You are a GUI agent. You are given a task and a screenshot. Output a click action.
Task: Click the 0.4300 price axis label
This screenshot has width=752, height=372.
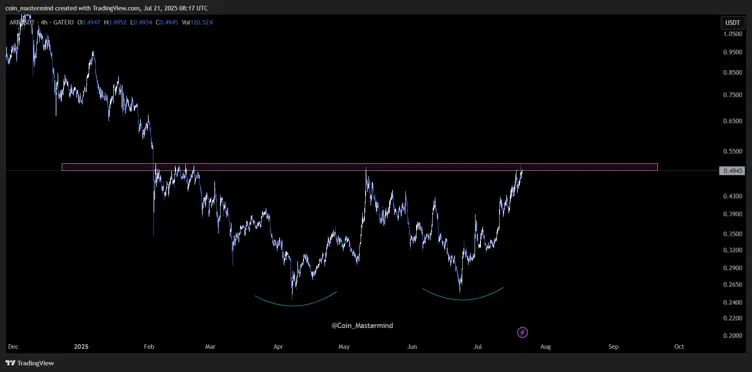coord(733,197)
